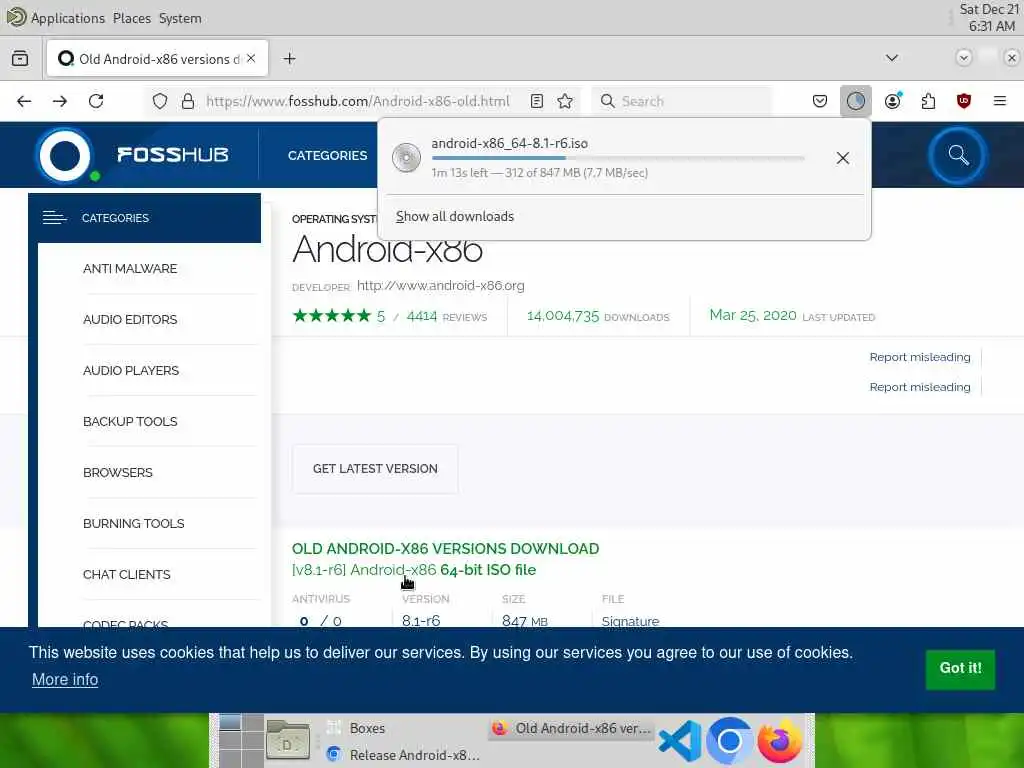
Task: Accept cookies with Got it! button
Action: click(x=960, y=669)
